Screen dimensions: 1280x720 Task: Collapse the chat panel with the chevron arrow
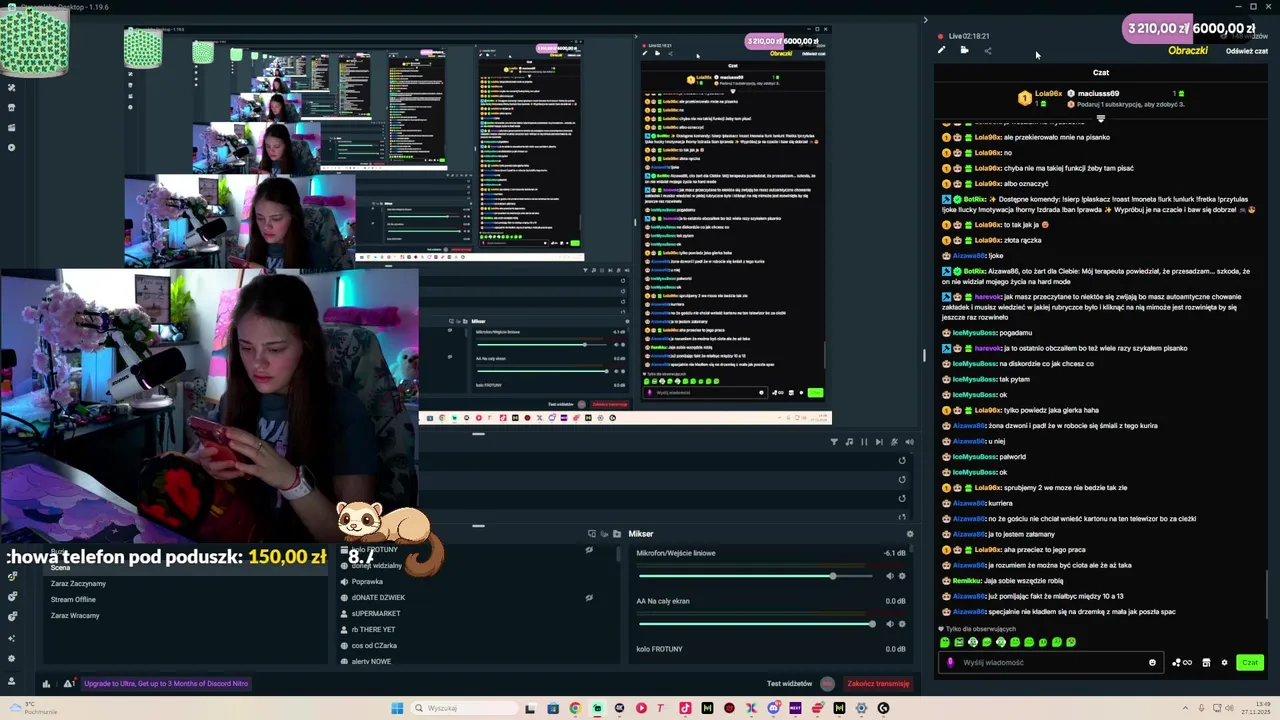coord(925,19)
